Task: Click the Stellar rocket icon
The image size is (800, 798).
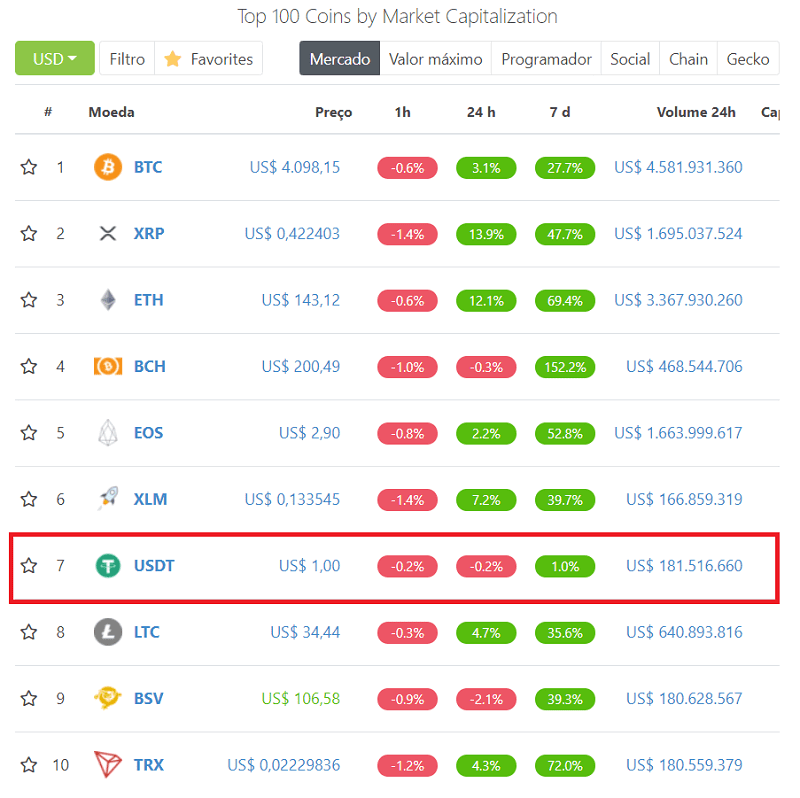Action: [107, 499]
